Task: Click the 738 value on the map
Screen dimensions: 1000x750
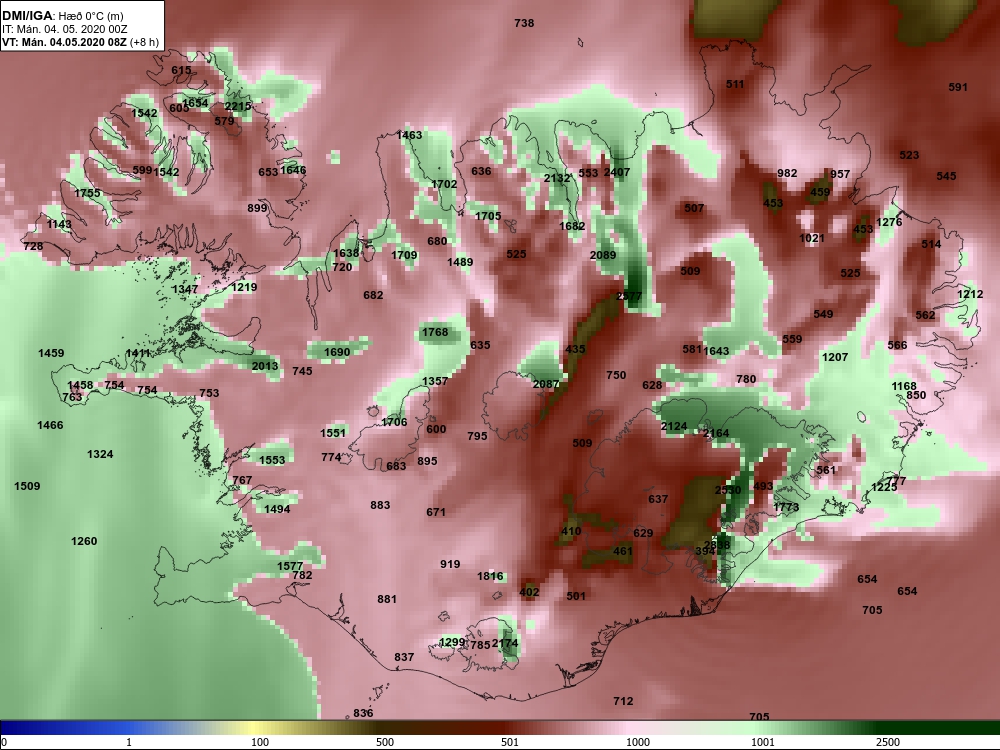Action: coord(524,23)
